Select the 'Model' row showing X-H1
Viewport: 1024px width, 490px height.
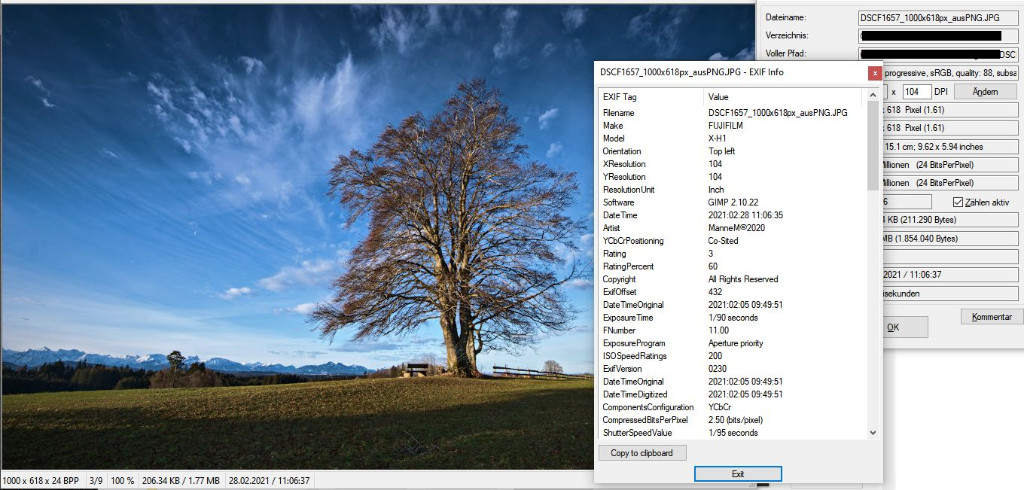point(733,139)
